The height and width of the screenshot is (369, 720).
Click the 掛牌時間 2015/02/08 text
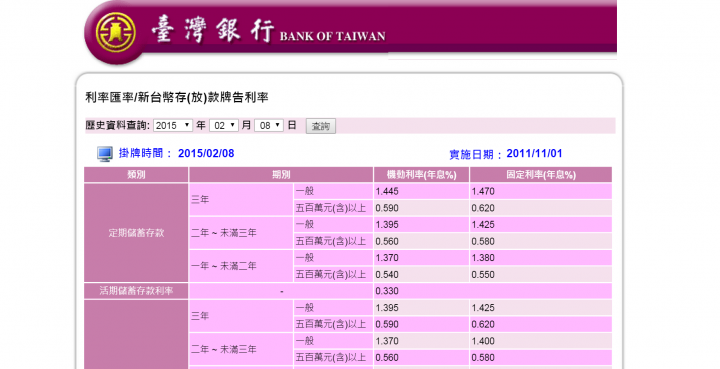176,153
